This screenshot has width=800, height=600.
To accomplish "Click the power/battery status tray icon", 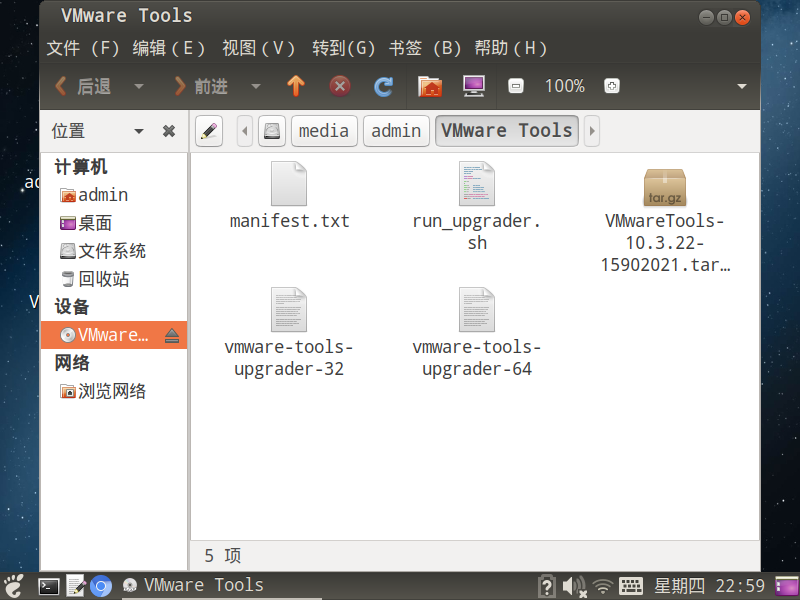I will 546,586.
